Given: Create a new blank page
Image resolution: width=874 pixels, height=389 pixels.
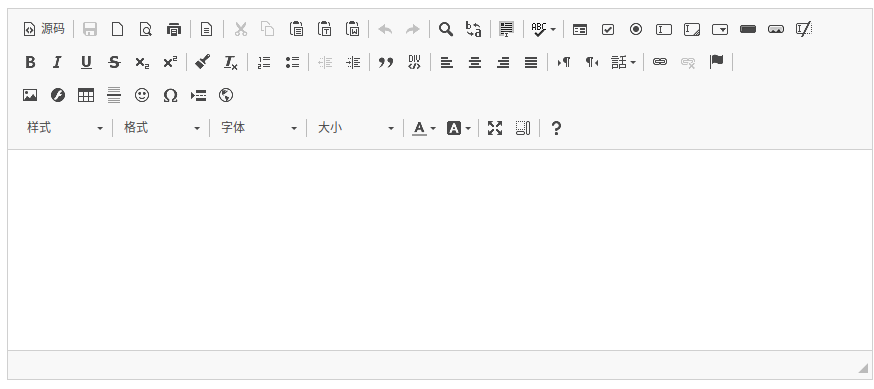Looking at the screenshot, I should (x=118, y=29).
